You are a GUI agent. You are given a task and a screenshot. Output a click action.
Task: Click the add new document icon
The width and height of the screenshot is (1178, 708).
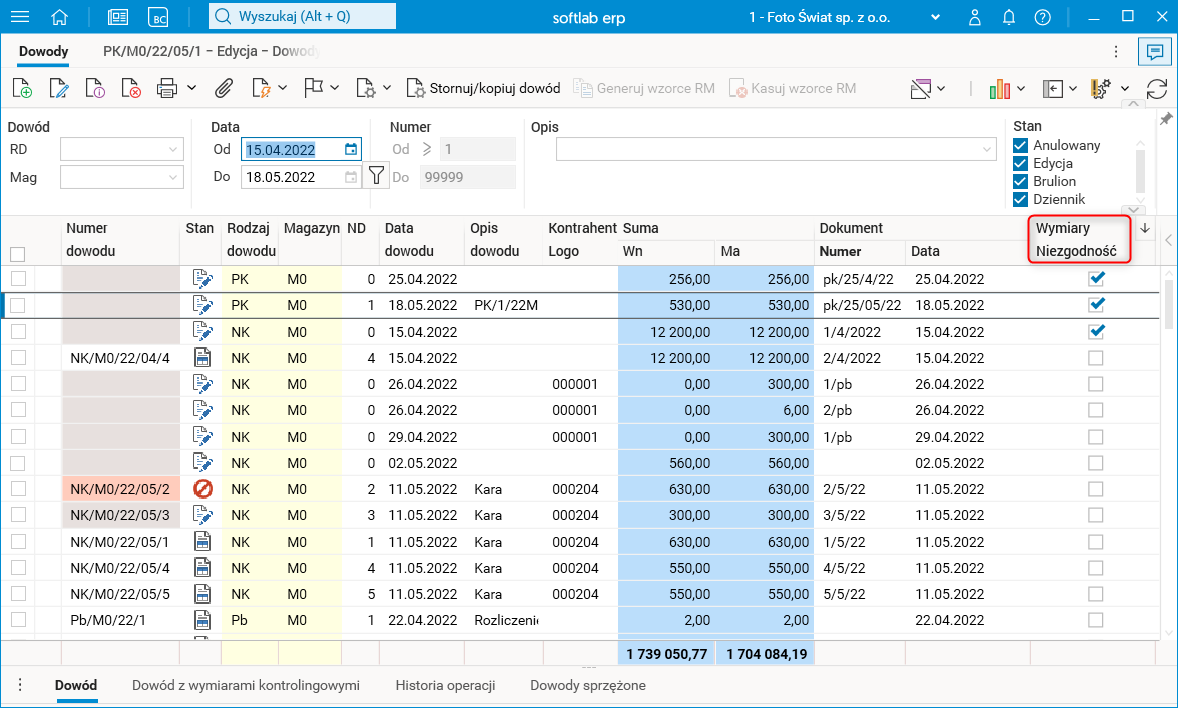point(21,89)
